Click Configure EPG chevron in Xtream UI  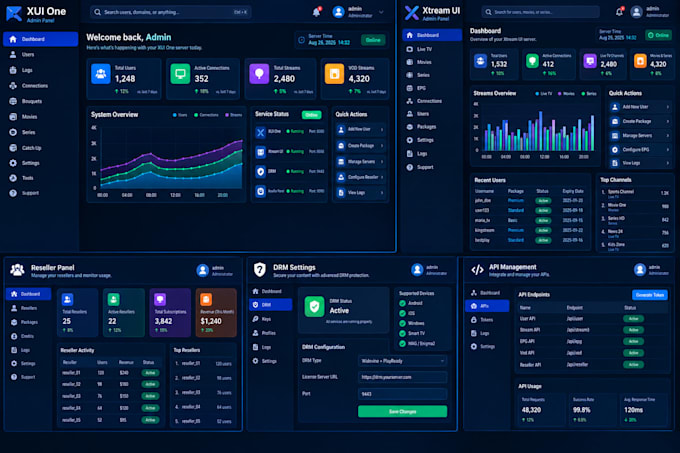point(668,150)
